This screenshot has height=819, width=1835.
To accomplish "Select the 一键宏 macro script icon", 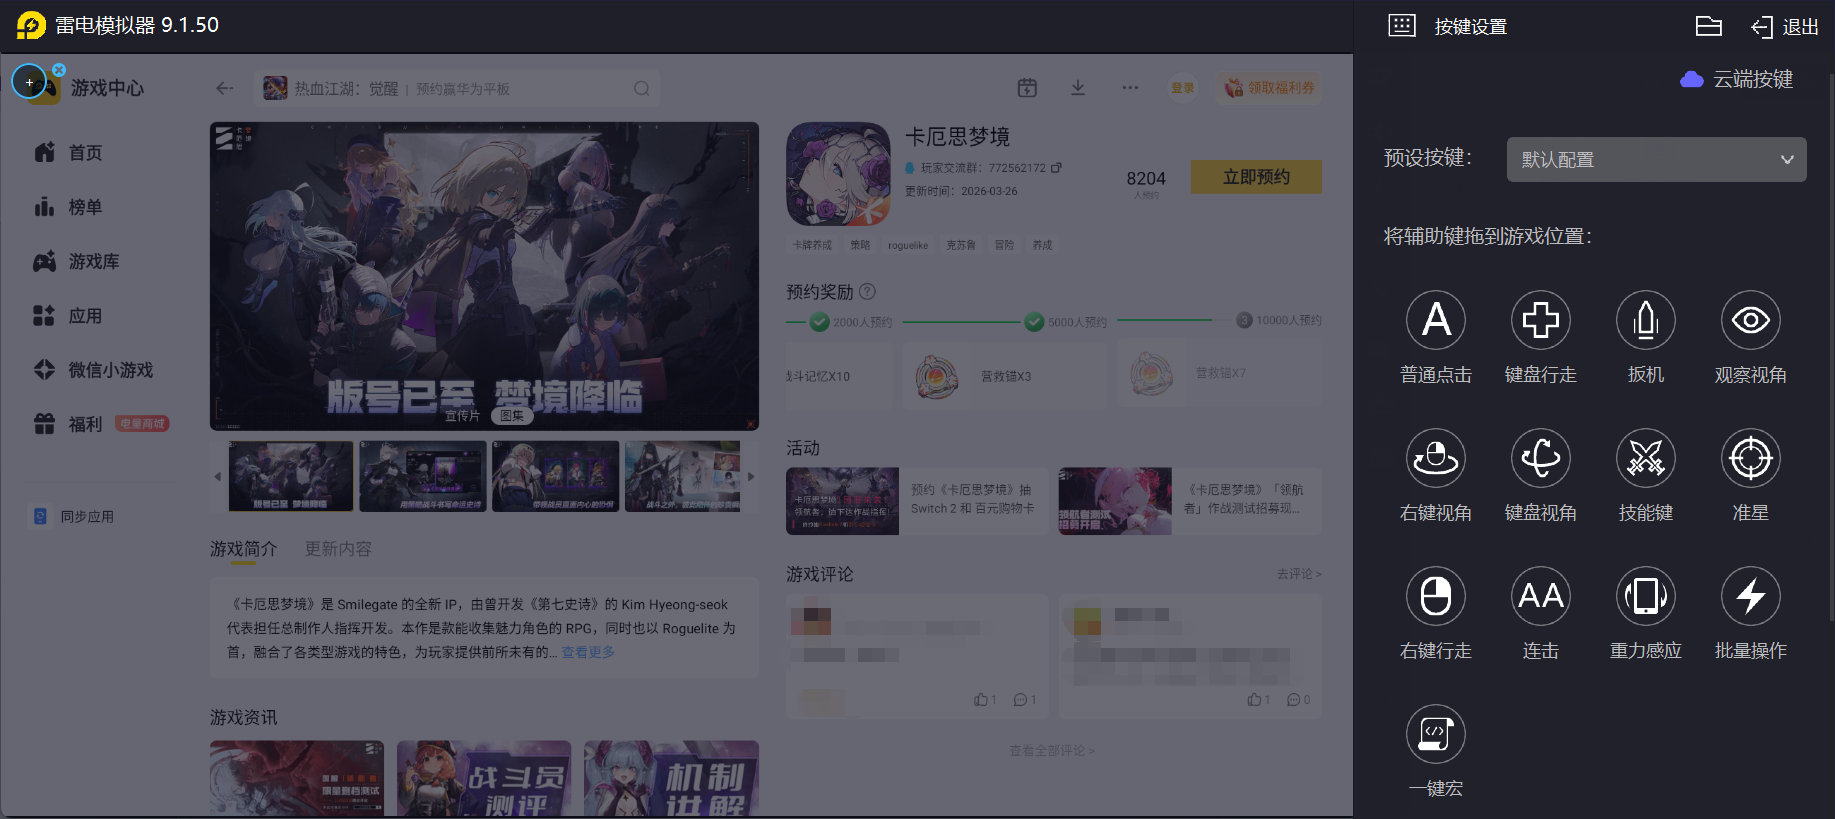I will point(1436,734).
